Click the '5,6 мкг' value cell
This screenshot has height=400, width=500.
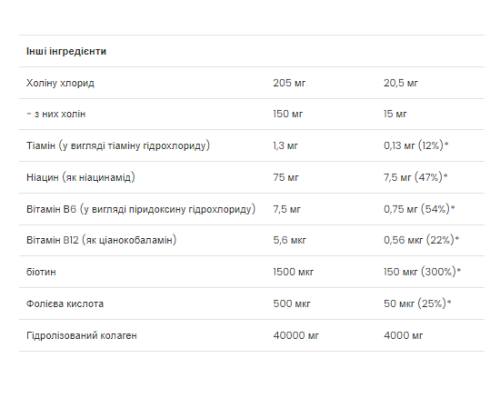[x=289, y=240]
